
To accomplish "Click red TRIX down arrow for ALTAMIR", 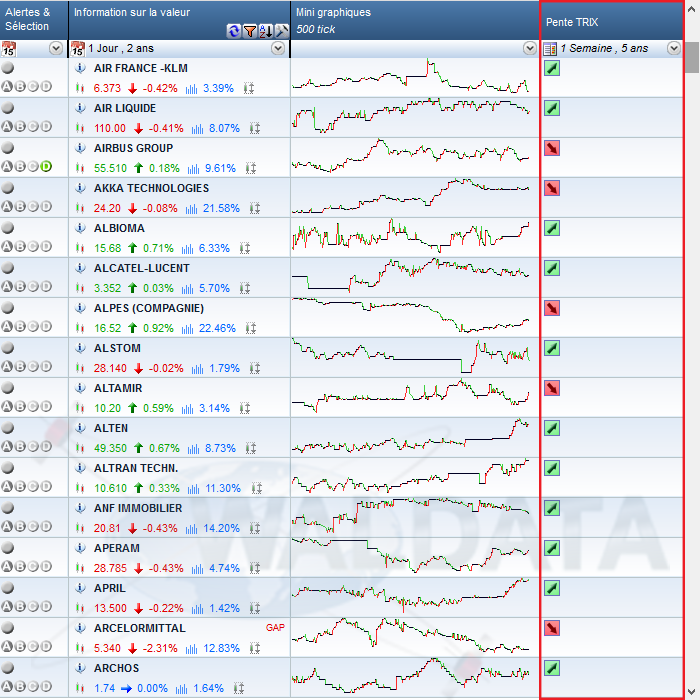I will 552,388.
